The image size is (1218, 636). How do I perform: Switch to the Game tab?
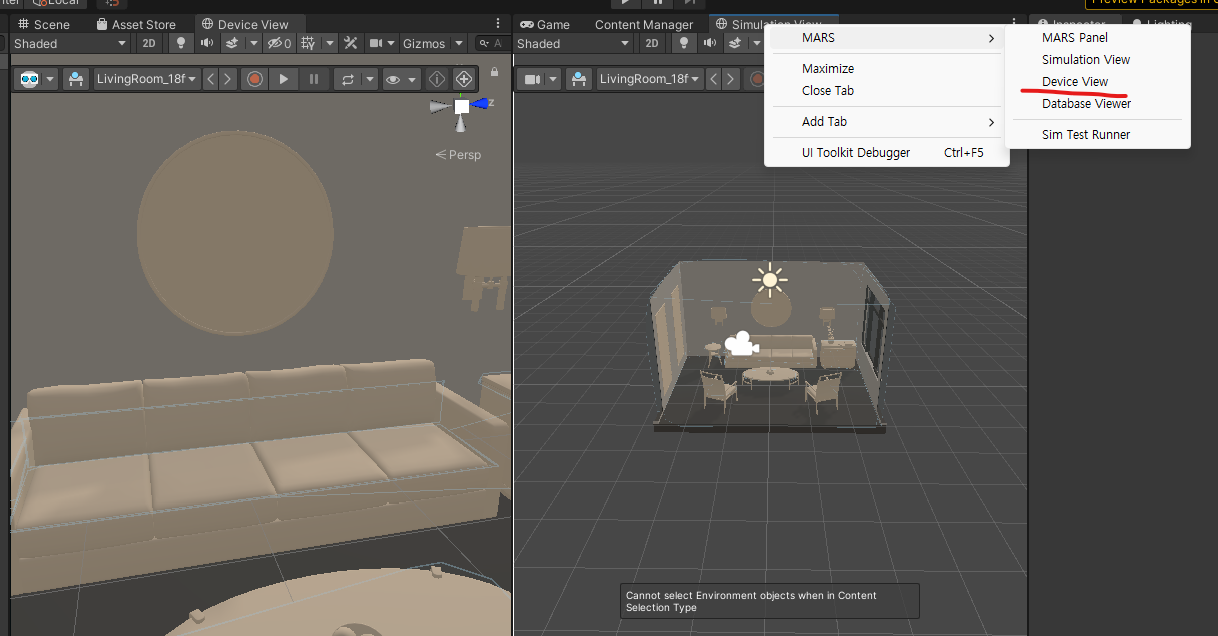tap(546, 24)
